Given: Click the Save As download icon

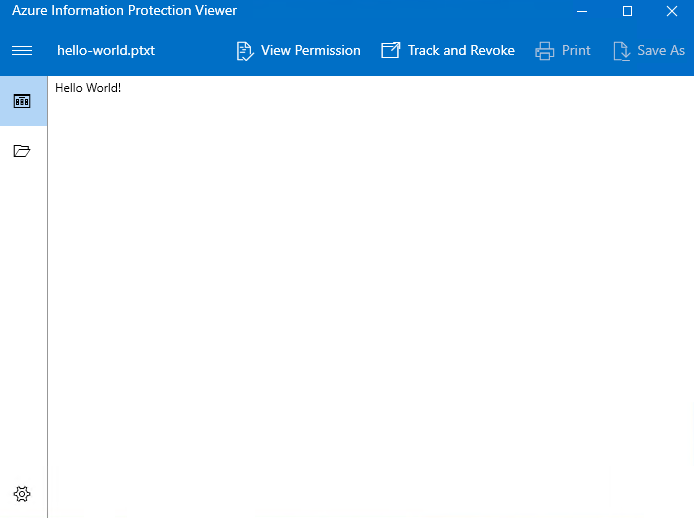Looking at the screenshot, I should pos(621,51).
